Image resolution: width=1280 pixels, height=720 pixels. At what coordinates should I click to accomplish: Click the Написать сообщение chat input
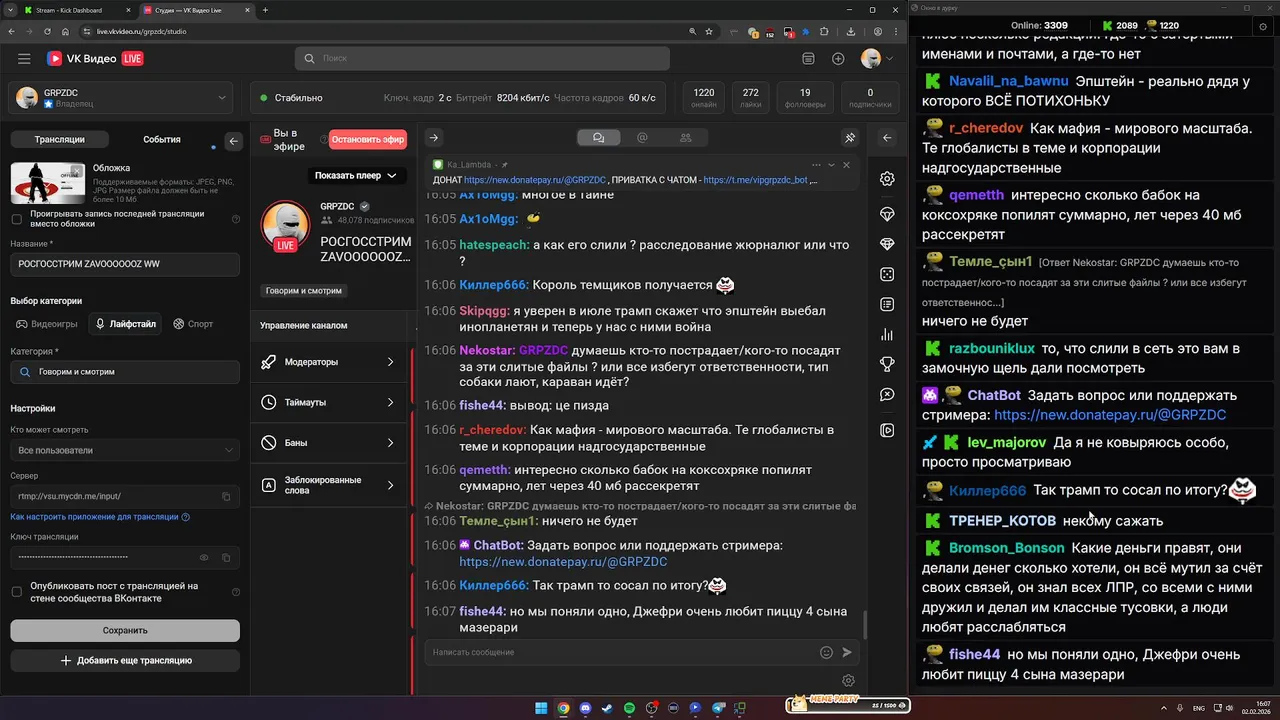coord(620,652)
